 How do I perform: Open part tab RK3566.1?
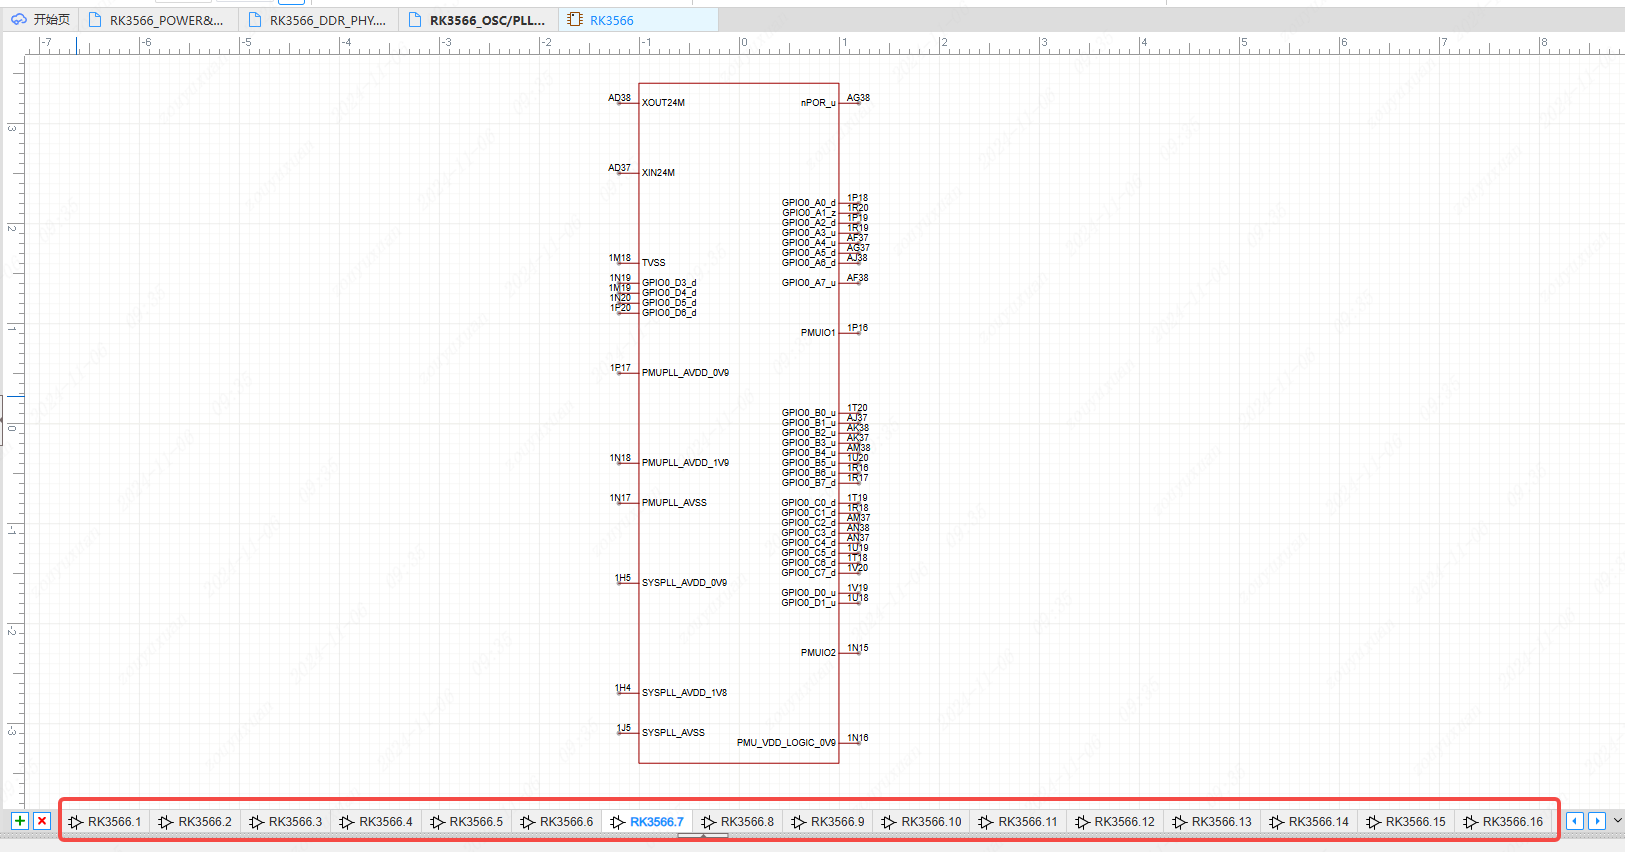coord(105,822)
